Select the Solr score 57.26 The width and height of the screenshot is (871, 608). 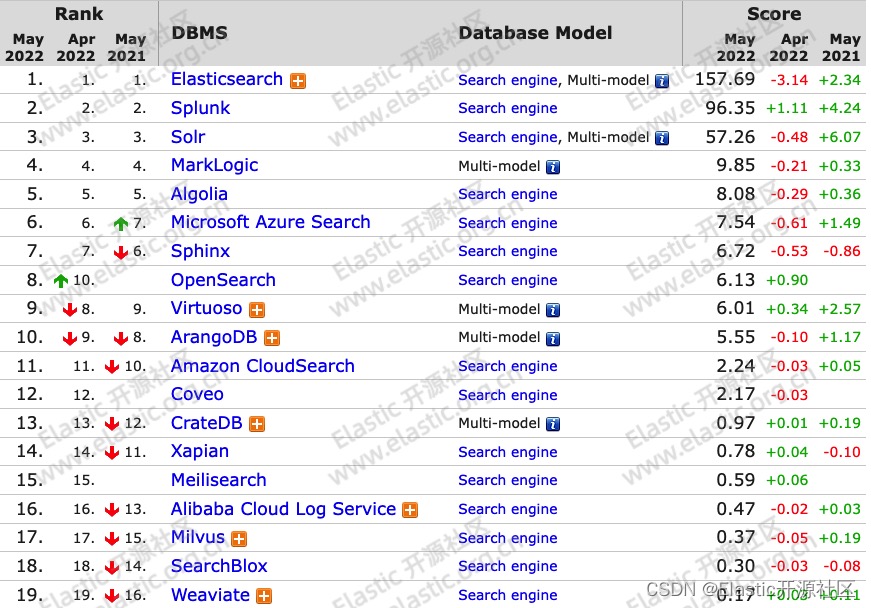click(x=730, y=137)
